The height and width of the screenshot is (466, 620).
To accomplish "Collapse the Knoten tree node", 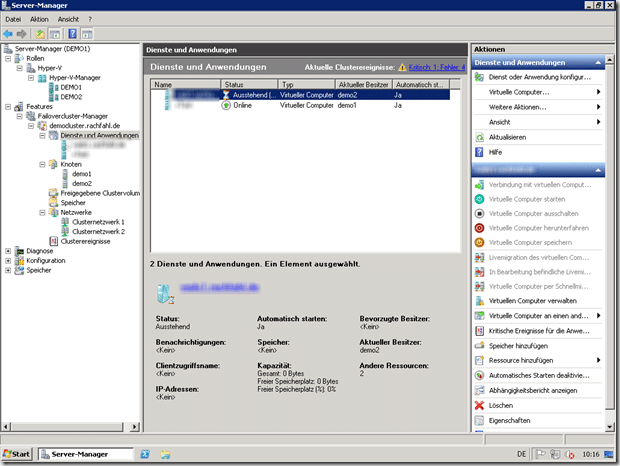I will point(42,164).
